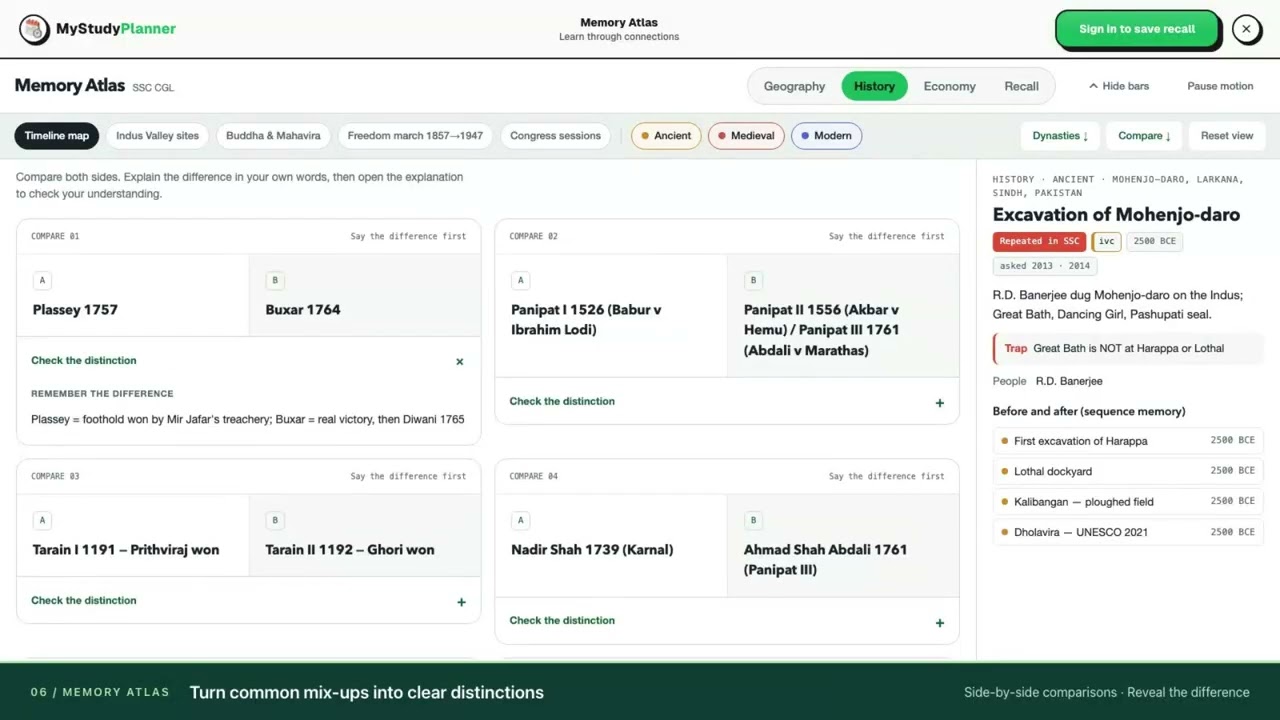Select card B Buxar 1764

click(x=365, y=295)
